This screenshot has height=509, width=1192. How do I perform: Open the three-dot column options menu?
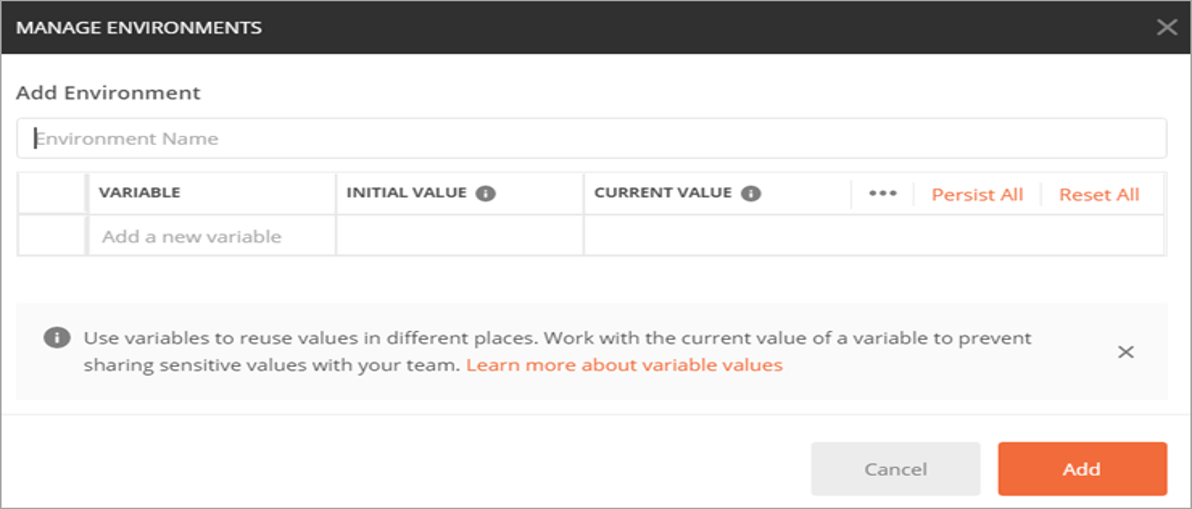(x=882, y=194)
